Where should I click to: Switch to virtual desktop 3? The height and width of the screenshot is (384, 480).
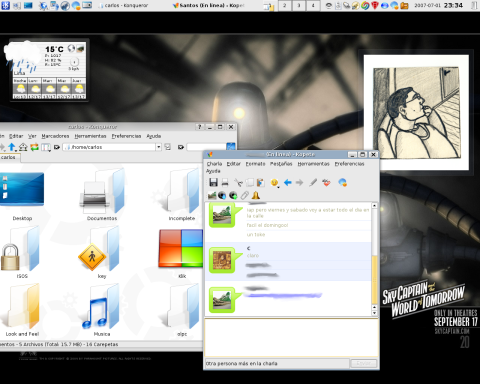[299, 5]
